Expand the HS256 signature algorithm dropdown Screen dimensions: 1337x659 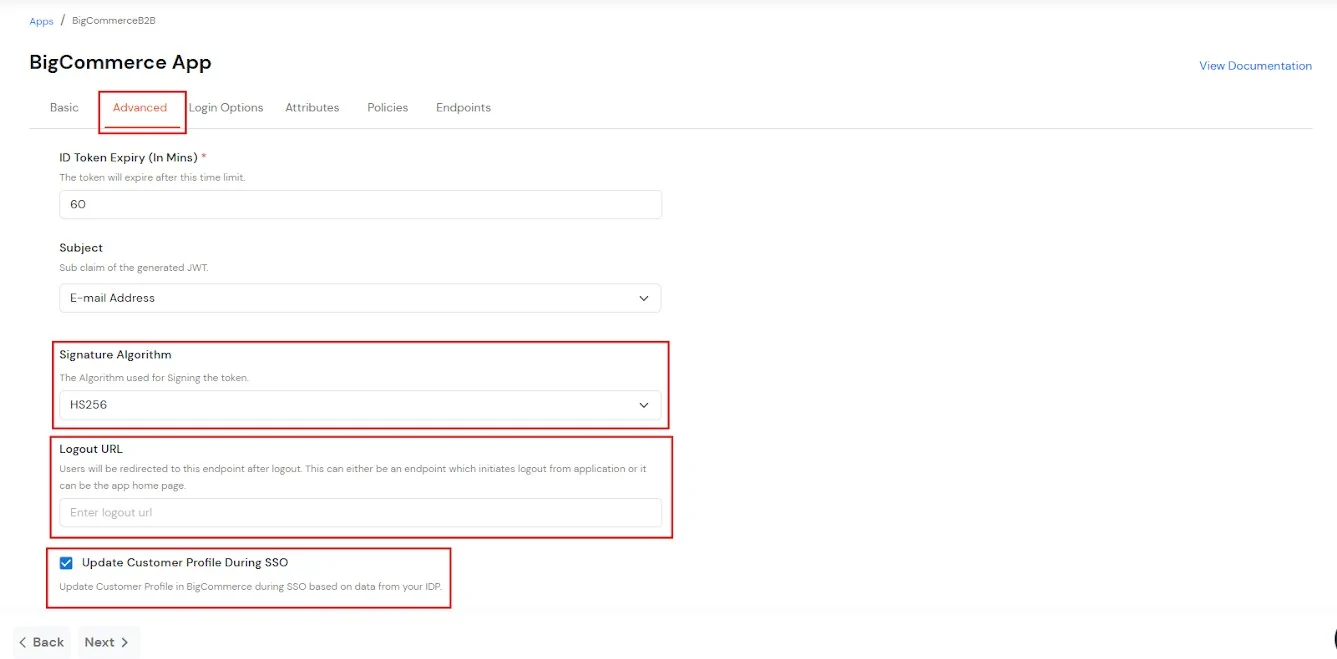point(360,405)
